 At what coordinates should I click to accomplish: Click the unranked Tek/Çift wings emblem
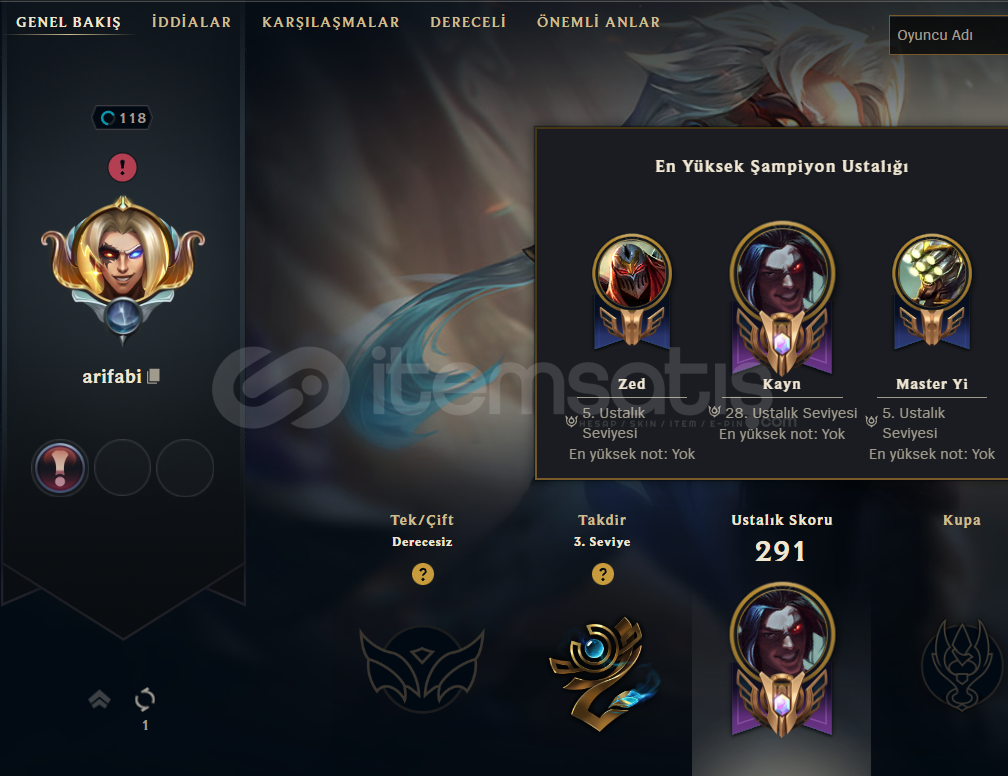click(422, 670)
